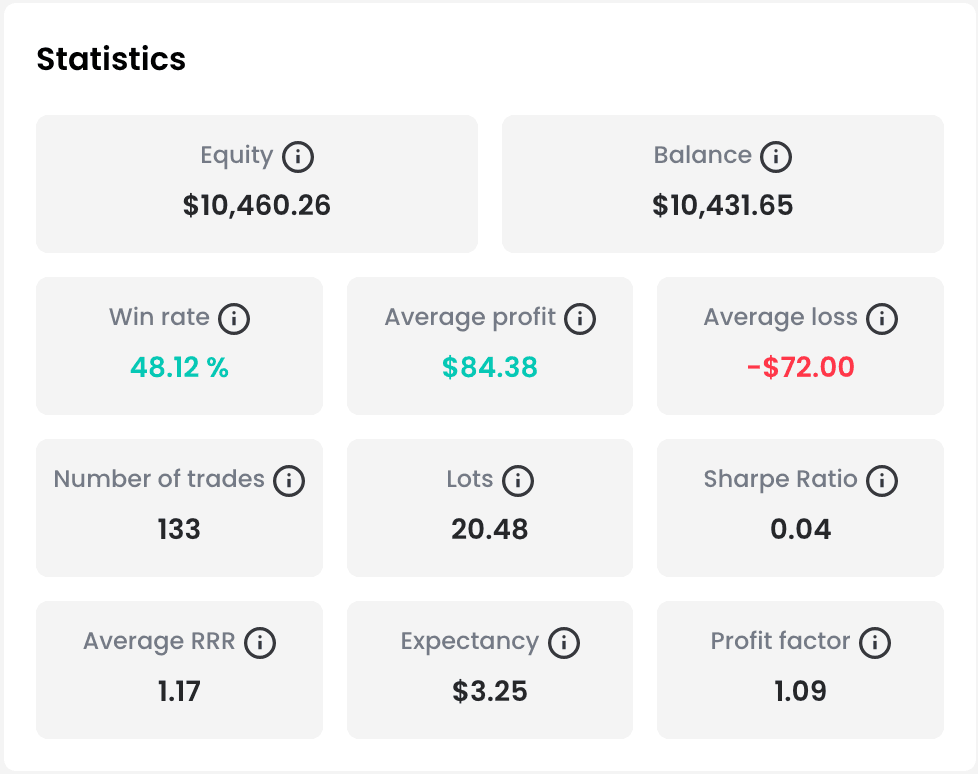Image resolution: width=978 pixels, height=774 pixels.
Task: Click the Balance info icon
Action: pos(777,156)
